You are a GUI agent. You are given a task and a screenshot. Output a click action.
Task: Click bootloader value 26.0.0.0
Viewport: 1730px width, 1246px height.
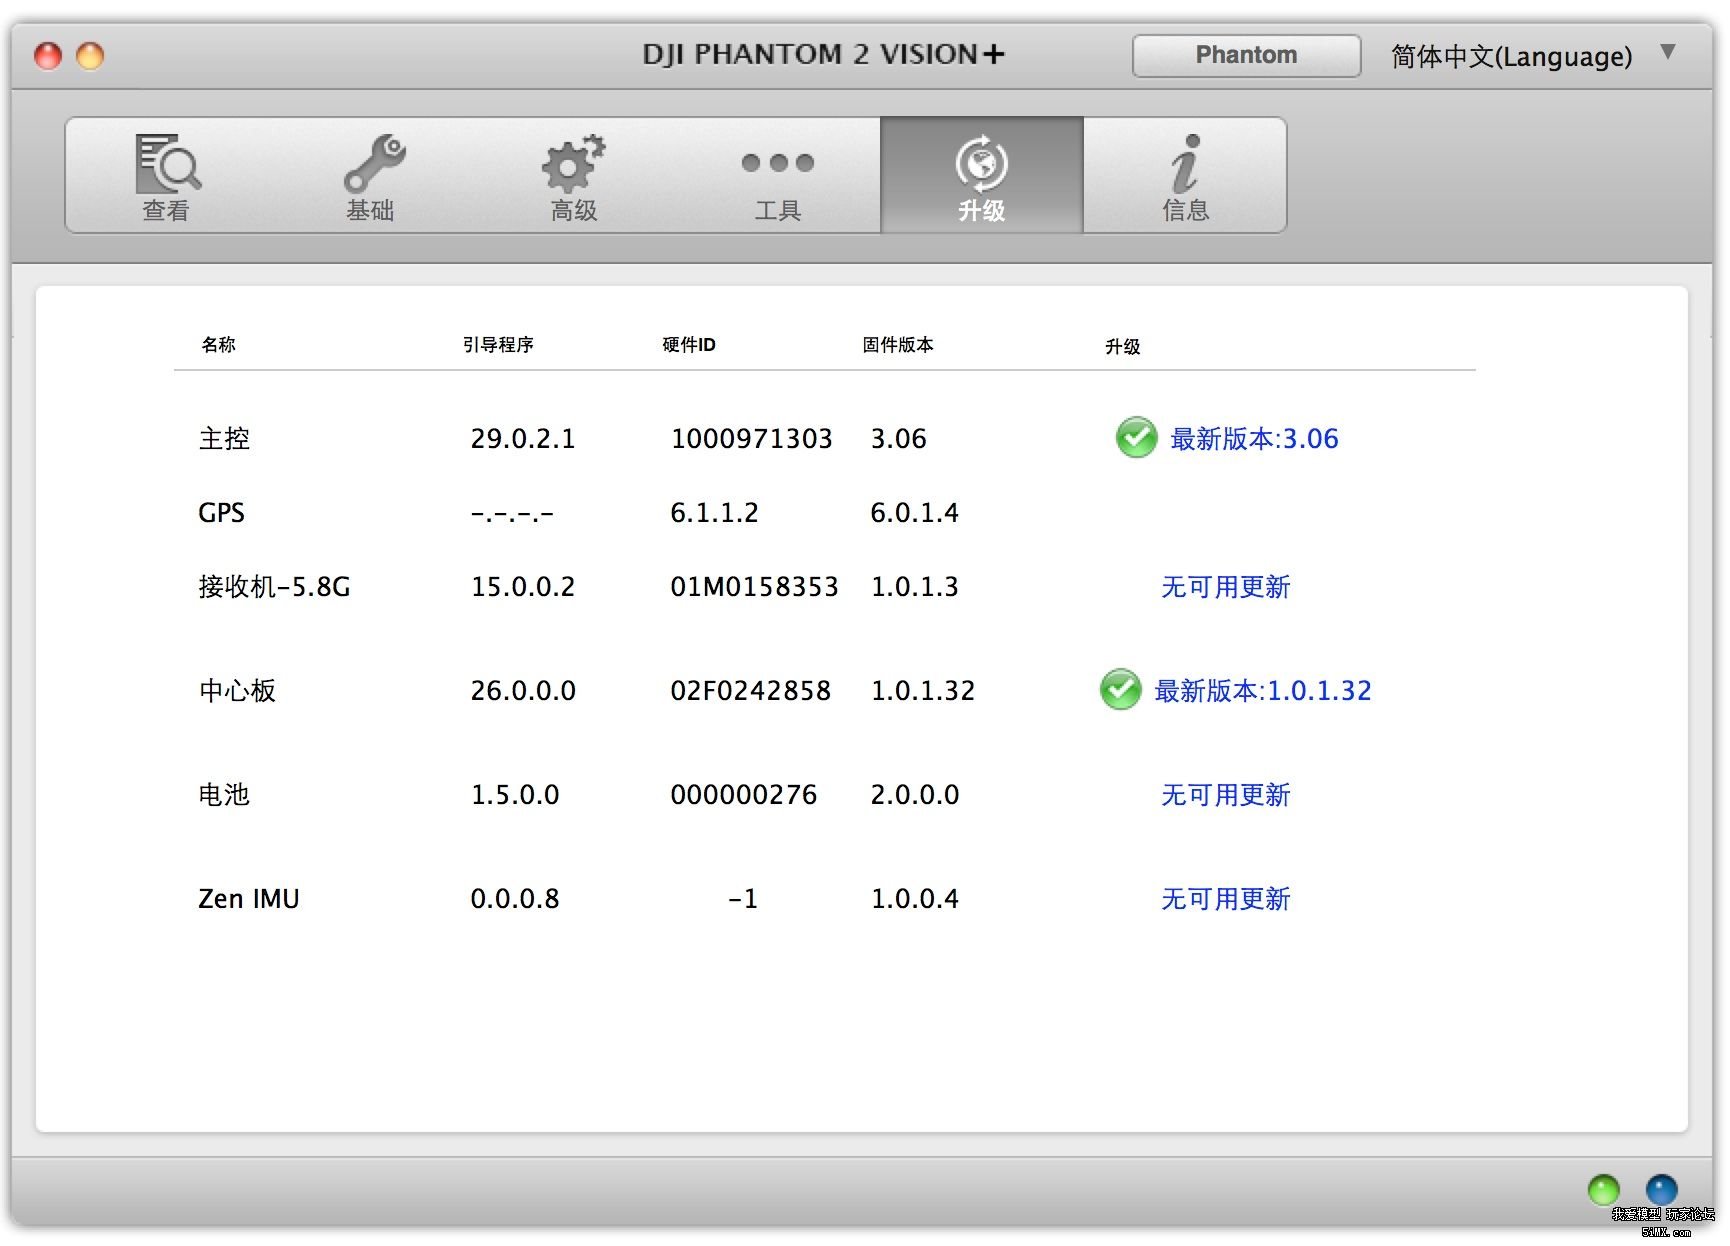click(x=523, y=690)
